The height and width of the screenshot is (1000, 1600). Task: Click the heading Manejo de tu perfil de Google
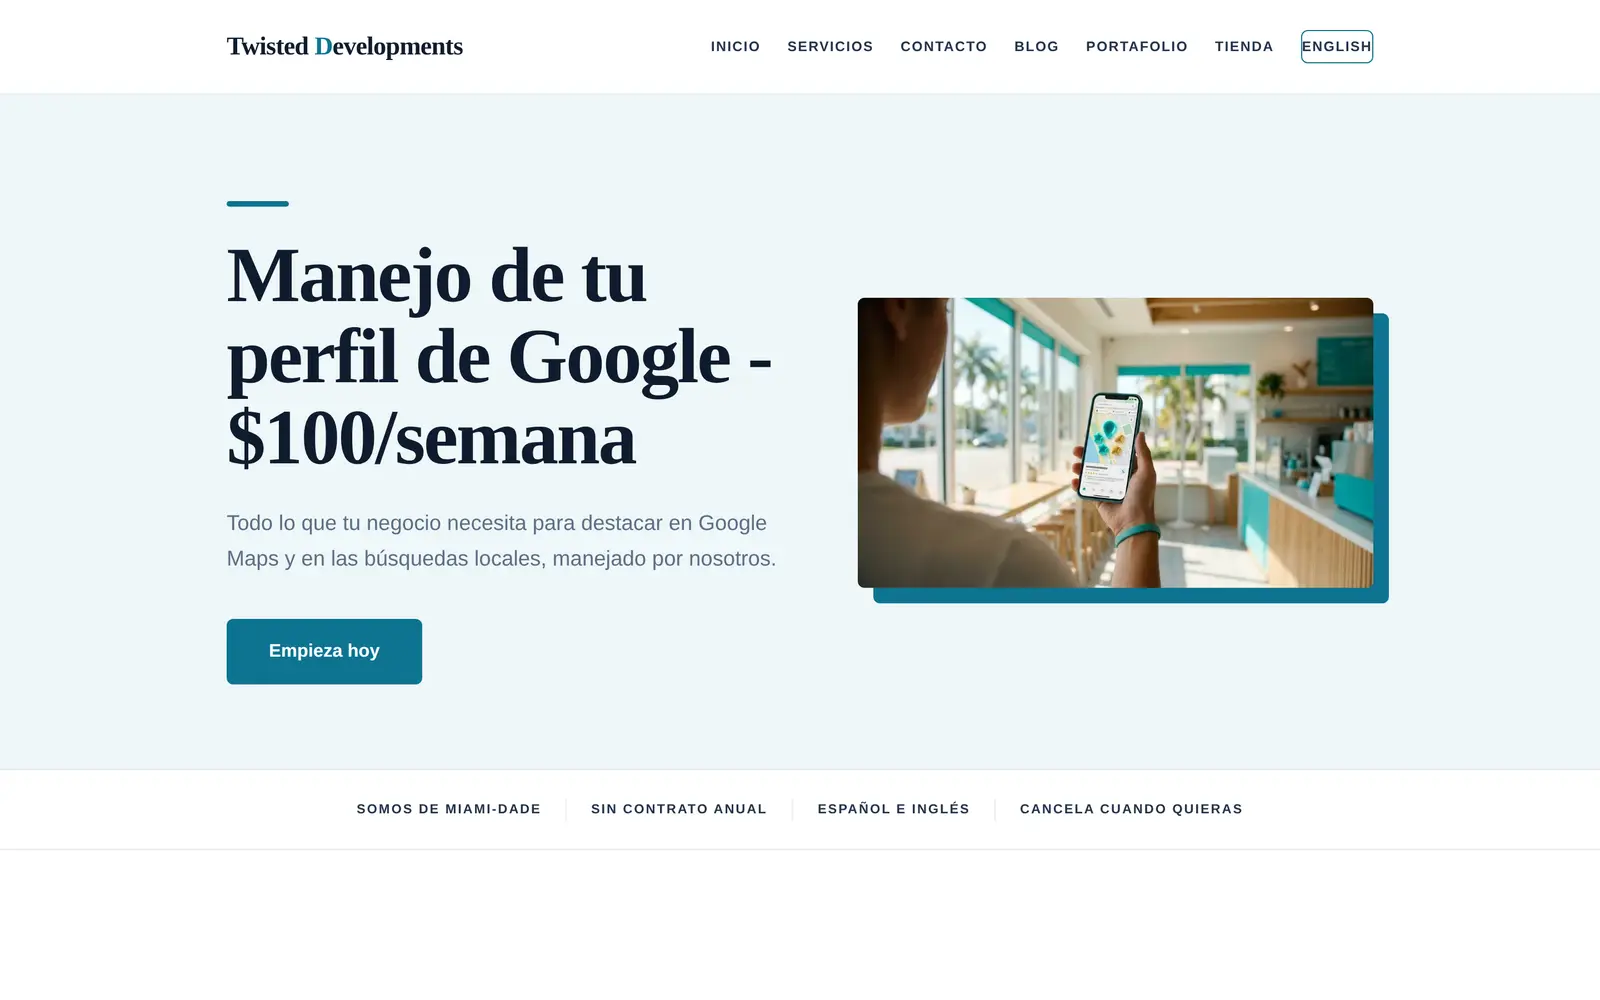(499, 357)
